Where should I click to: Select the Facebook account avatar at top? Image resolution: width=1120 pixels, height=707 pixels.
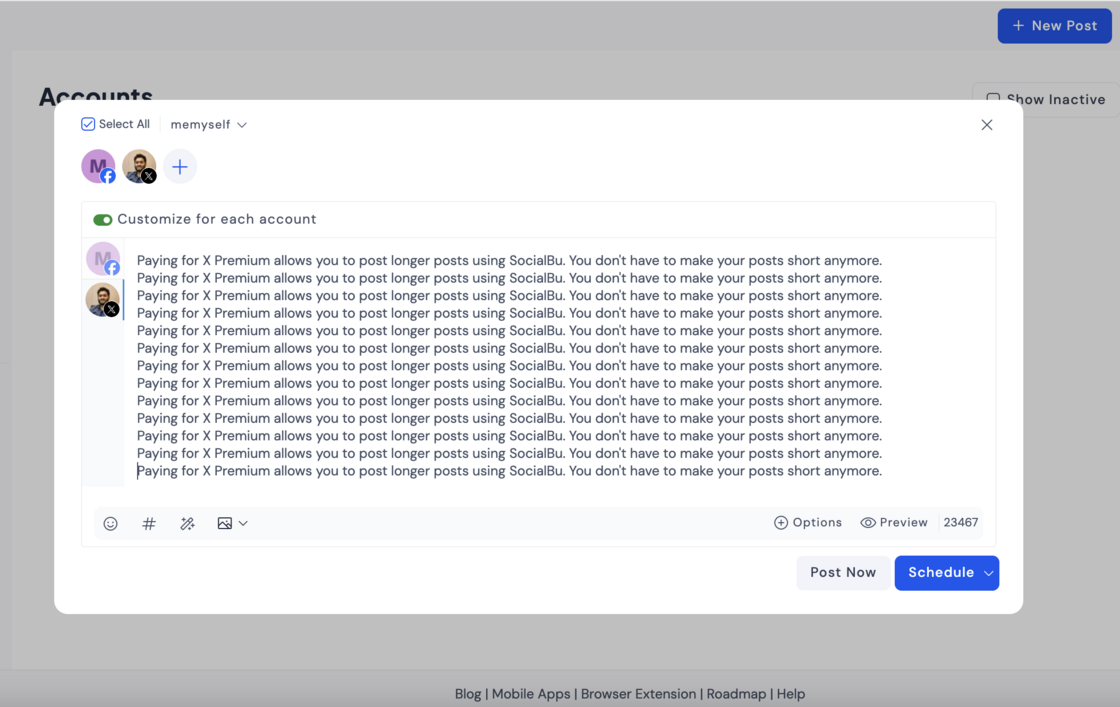click(x=98, y=167)
